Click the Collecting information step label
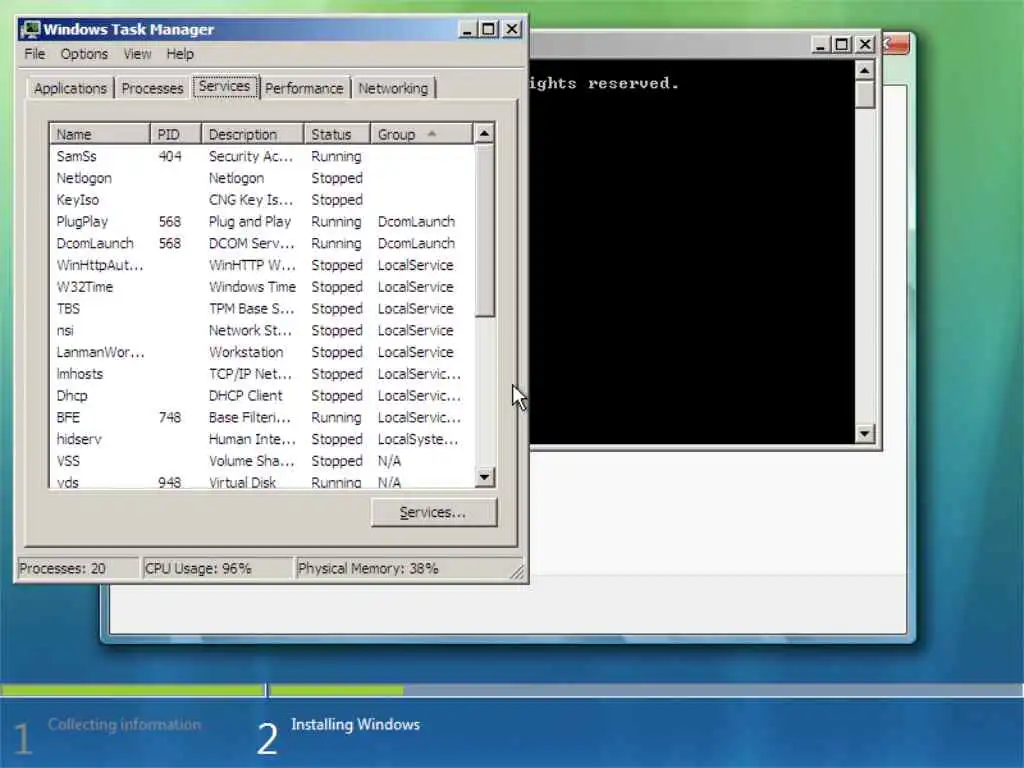1024x768 pixels. [x=124, y=724]
